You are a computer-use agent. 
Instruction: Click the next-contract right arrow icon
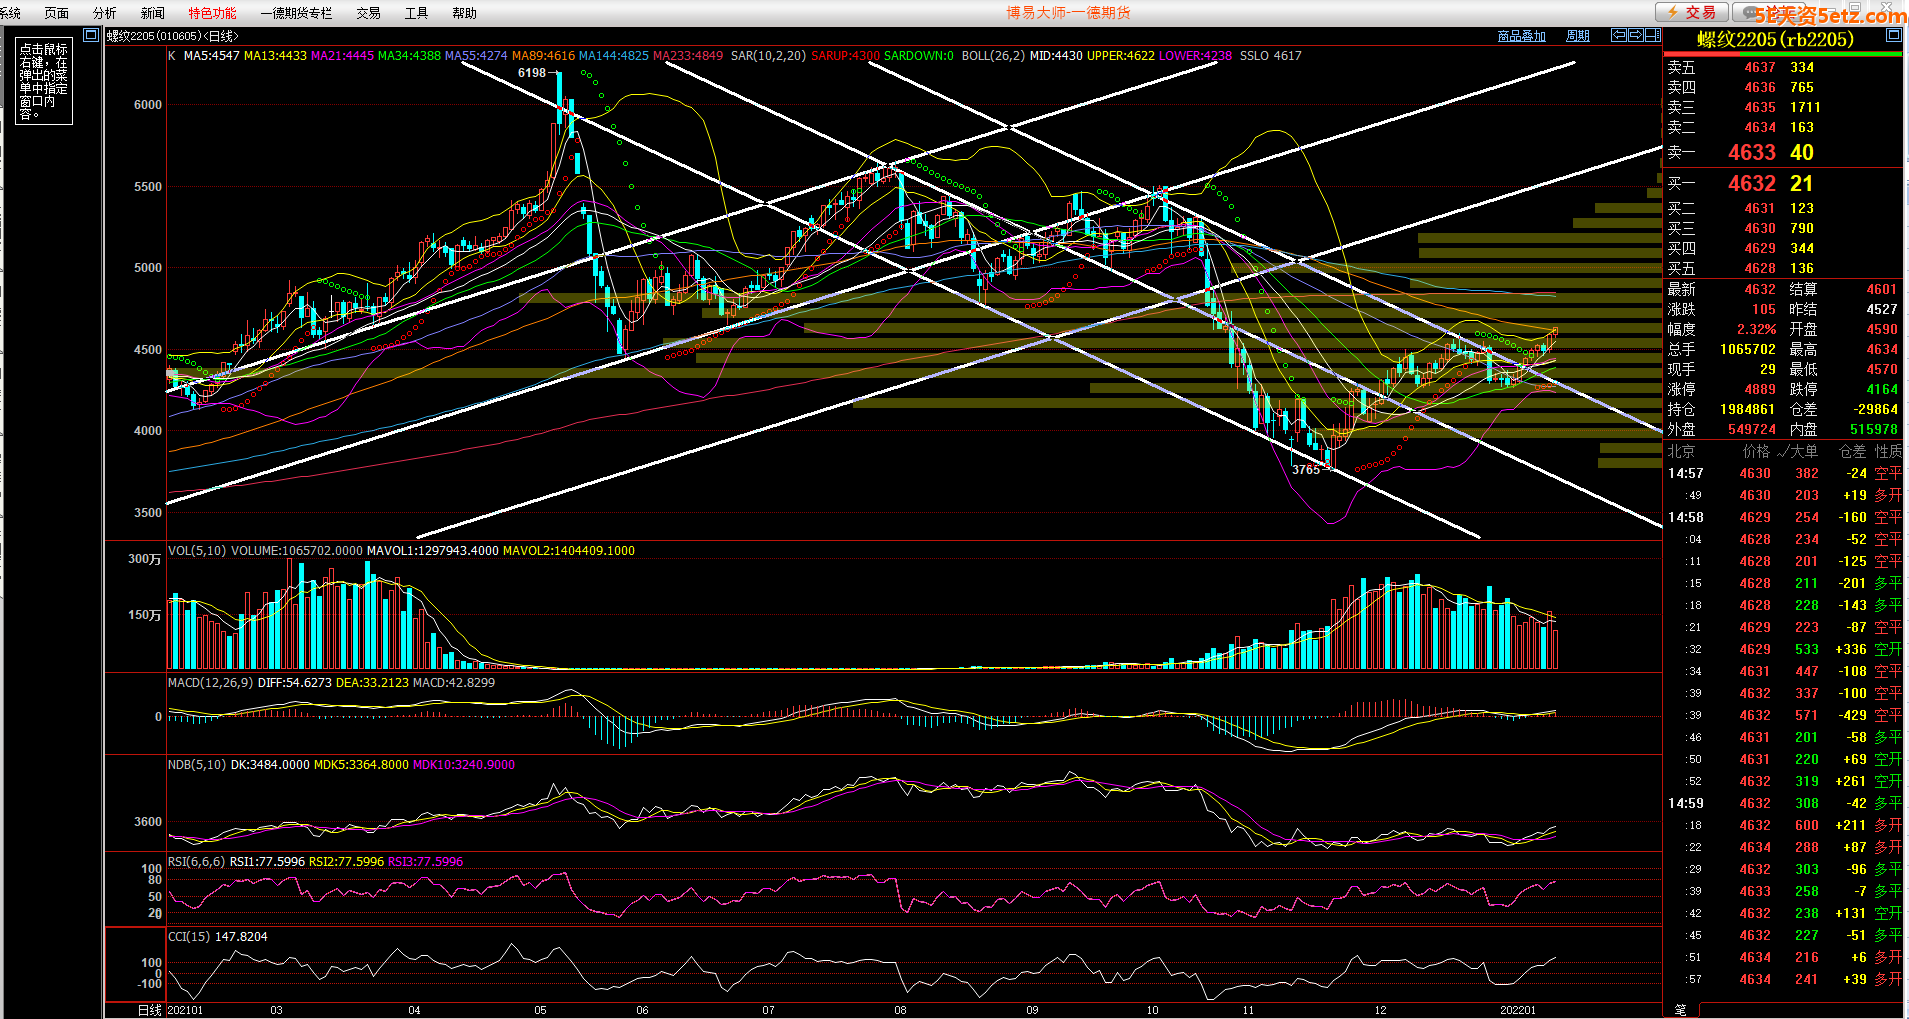pyautogui.click(x=1636, y=35)
